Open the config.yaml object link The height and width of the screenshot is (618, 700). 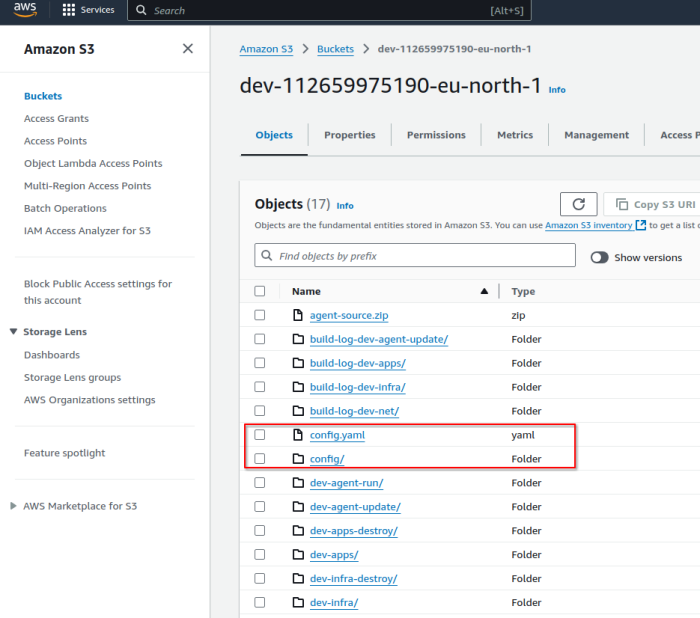tap(337, 435)
